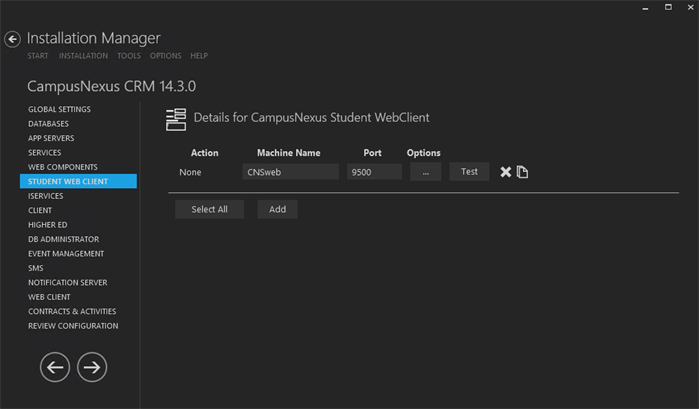The height and width of the screenshot is (409, 699).
Task: Go to Review Configuration page
Action: [73, 326]
